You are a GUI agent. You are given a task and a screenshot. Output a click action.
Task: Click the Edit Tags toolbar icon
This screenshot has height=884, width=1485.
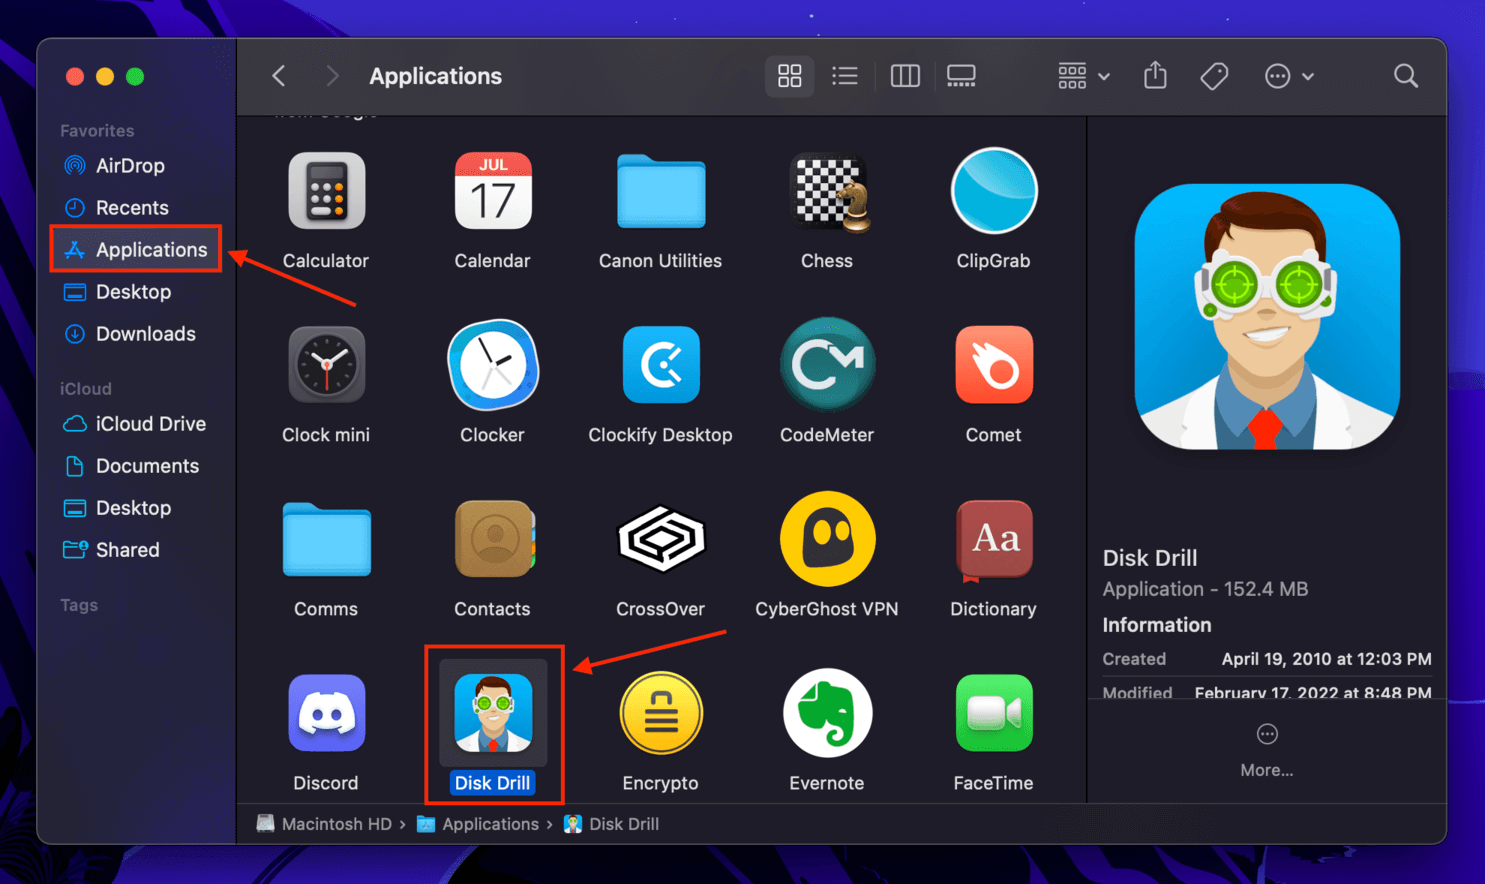[x=1214, y=76]
